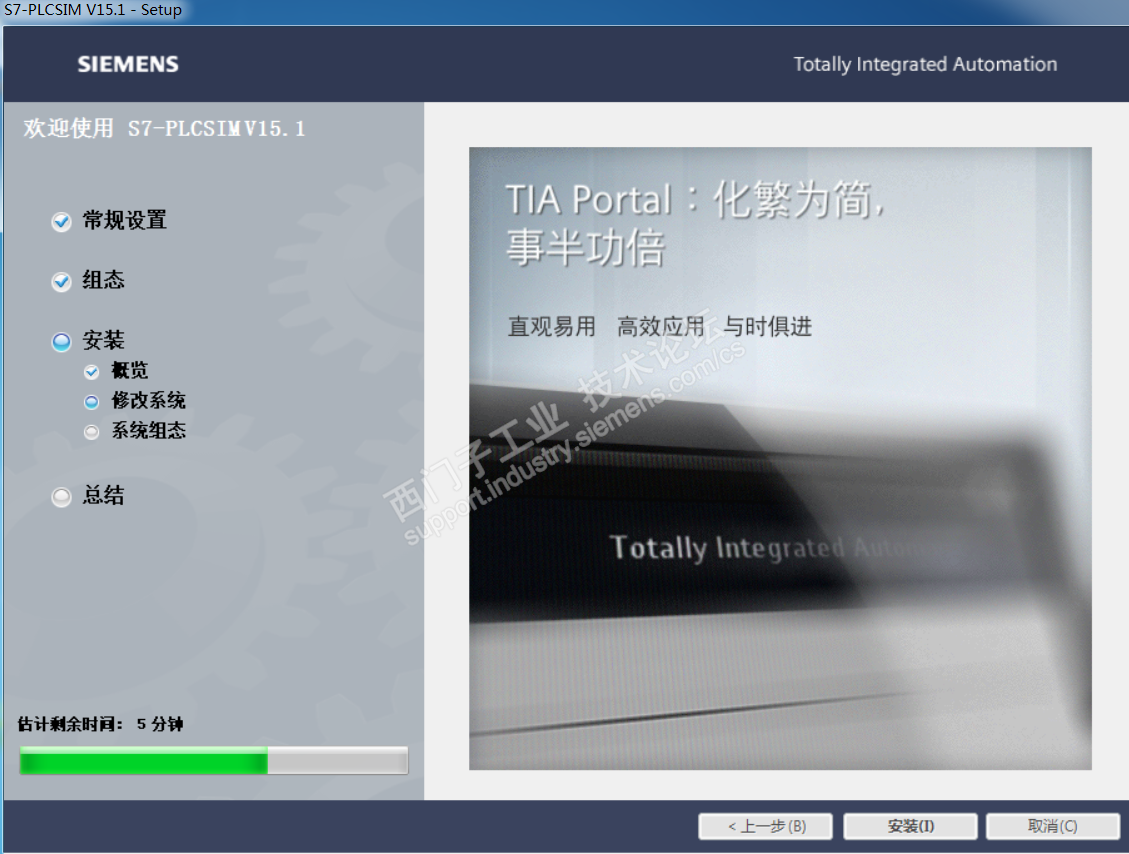Image resolution: width=1129 pixels, height=854 pixels.
Task: Click the 与时俱进 slogan text
Action: tap(768, 326)
